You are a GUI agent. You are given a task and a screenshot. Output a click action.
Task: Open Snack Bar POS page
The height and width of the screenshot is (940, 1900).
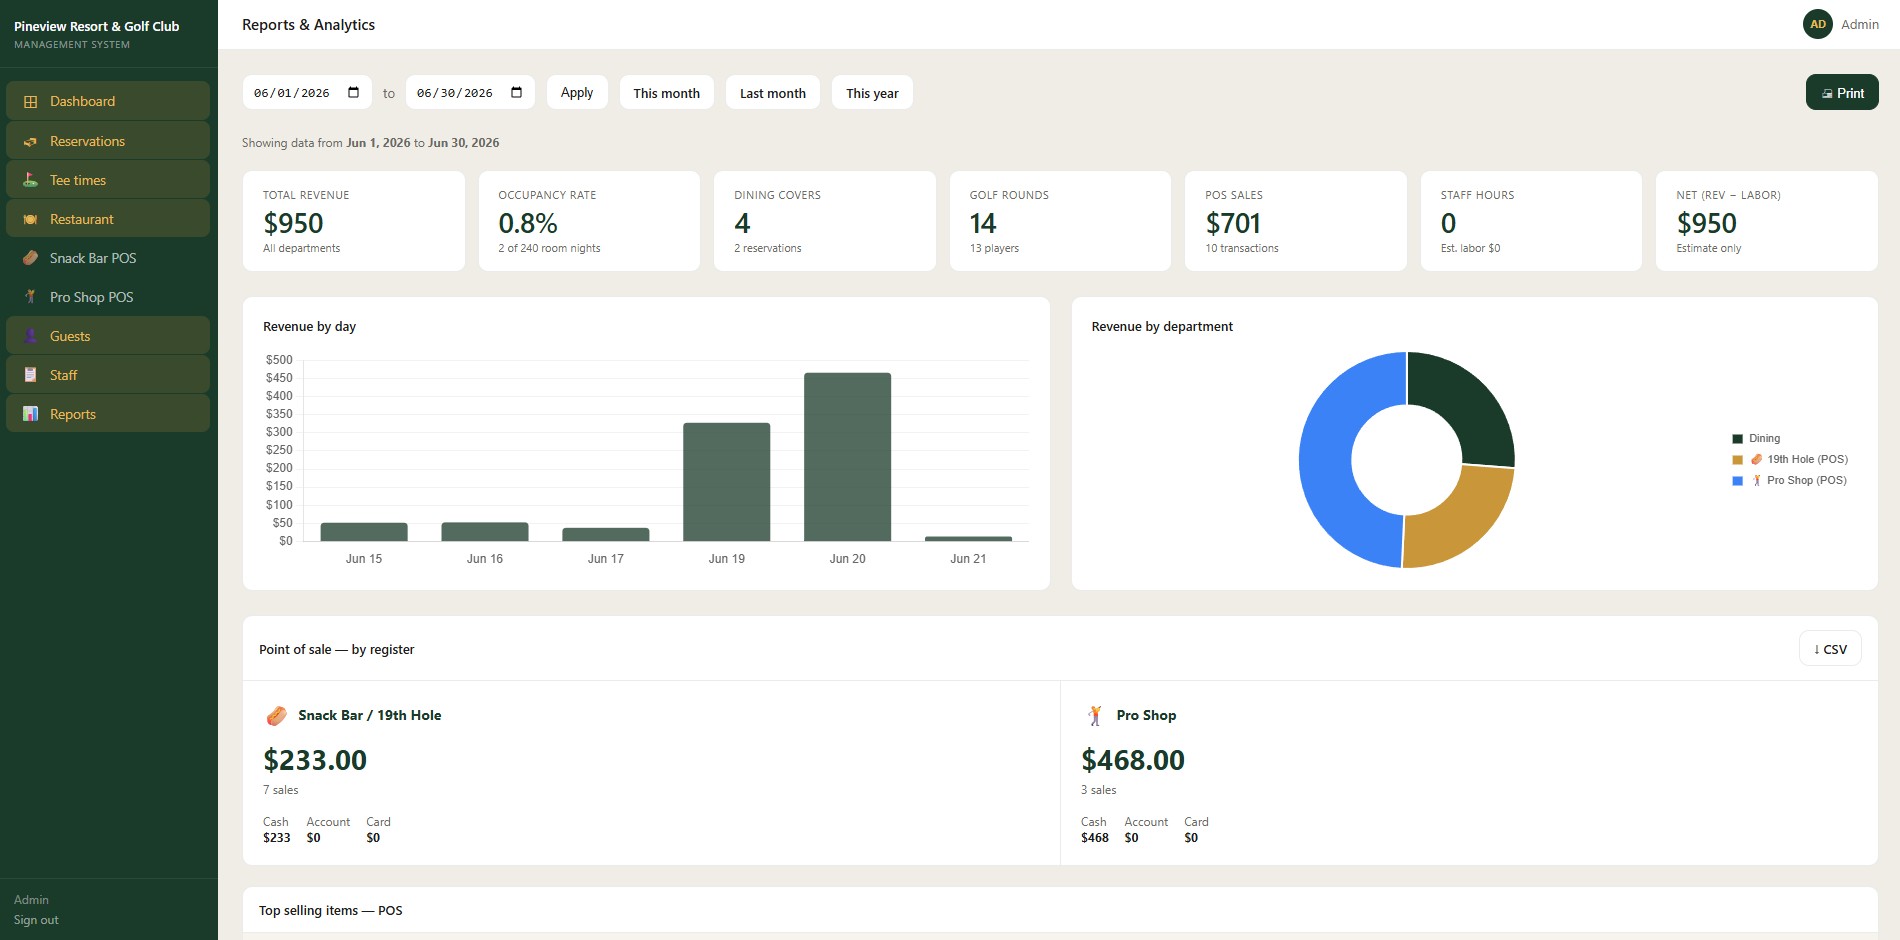pos(108,258)
